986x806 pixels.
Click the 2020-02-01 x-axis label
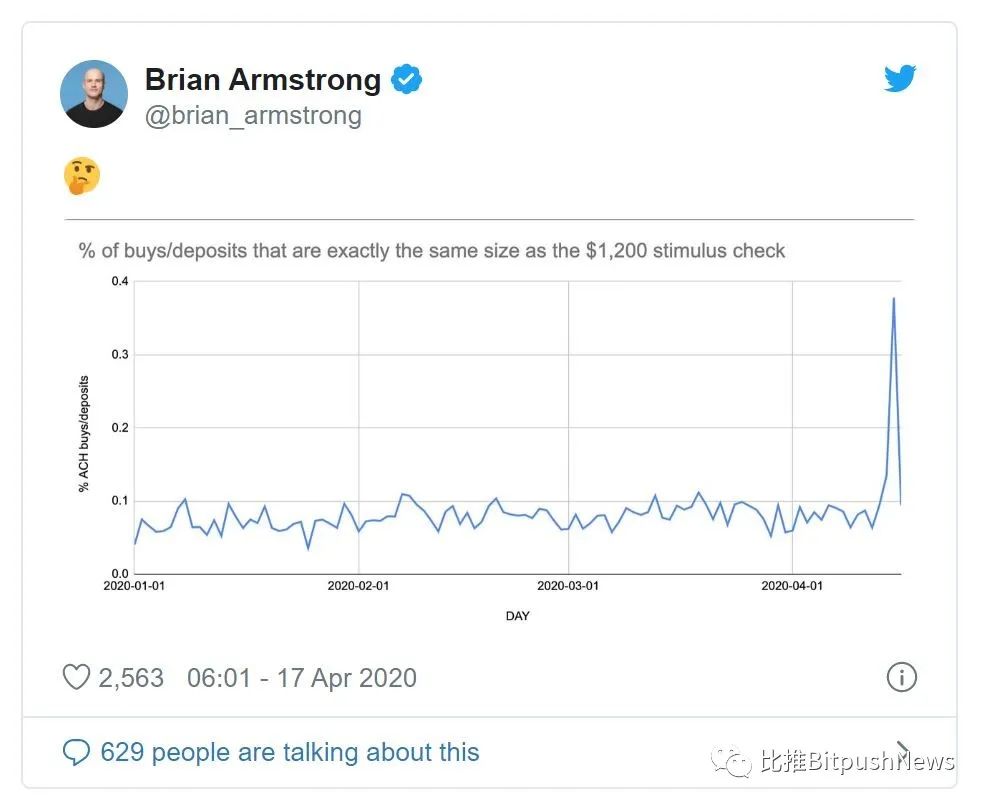358,586
